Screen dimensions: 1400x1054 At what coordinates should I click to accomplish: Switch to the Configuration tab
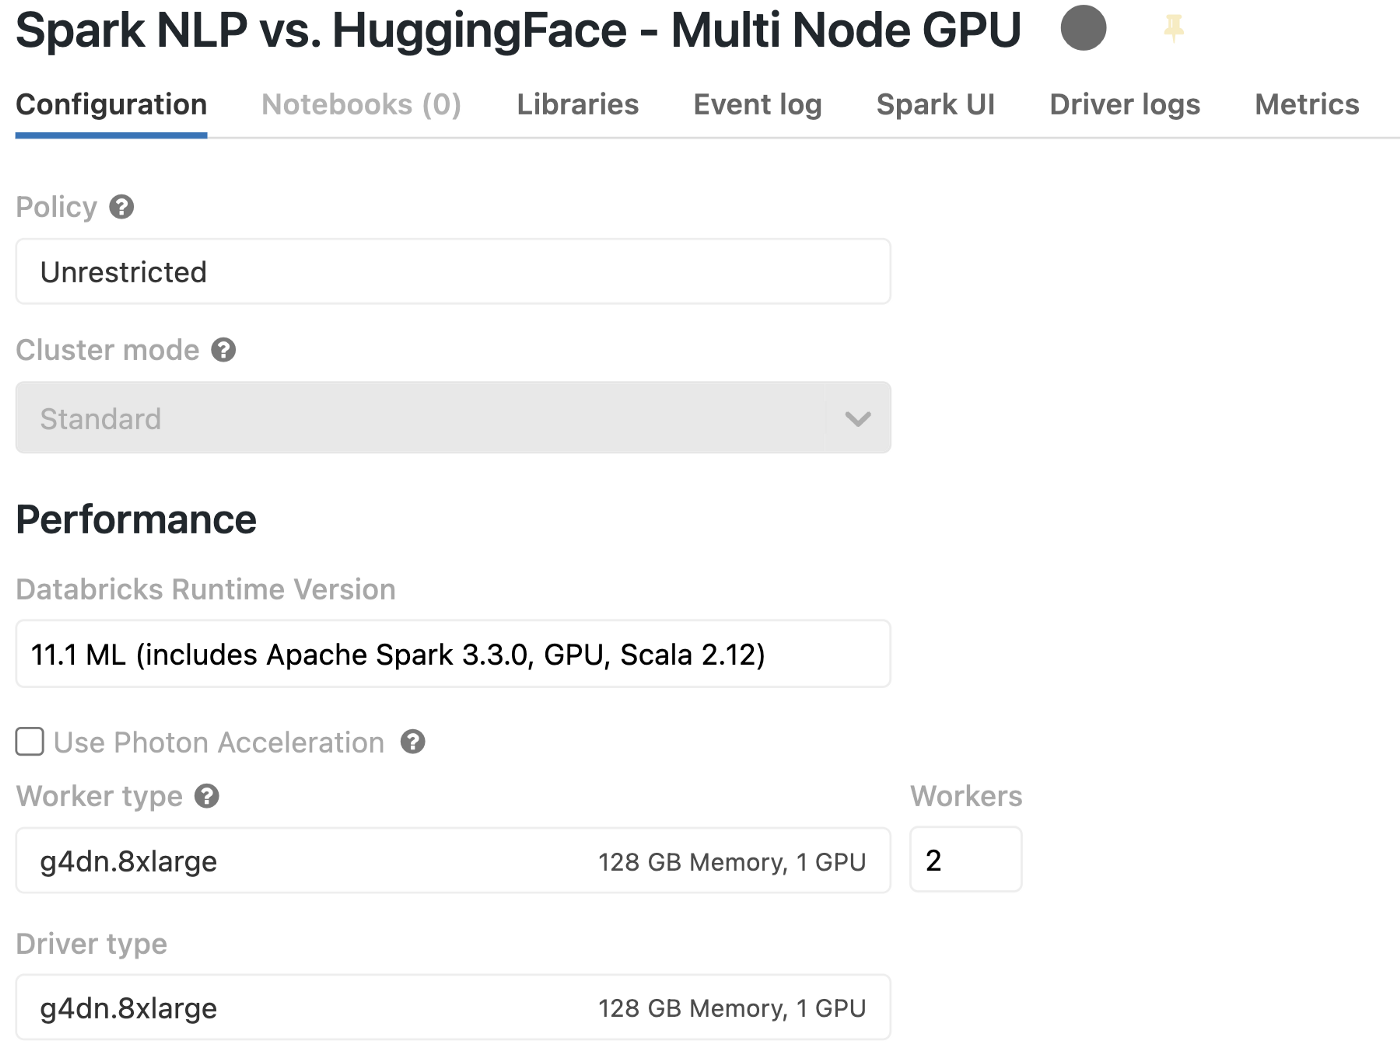coord(111,105)
